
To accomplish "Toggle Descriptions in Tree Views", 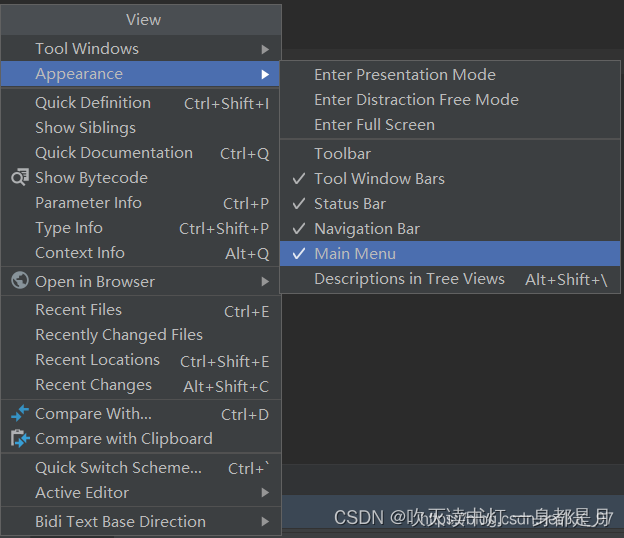I will [x=450, y=279].
